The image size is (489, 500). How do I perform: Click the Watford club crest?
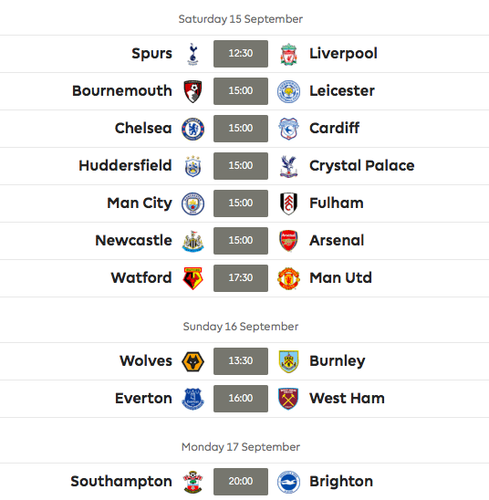(193, 278)
